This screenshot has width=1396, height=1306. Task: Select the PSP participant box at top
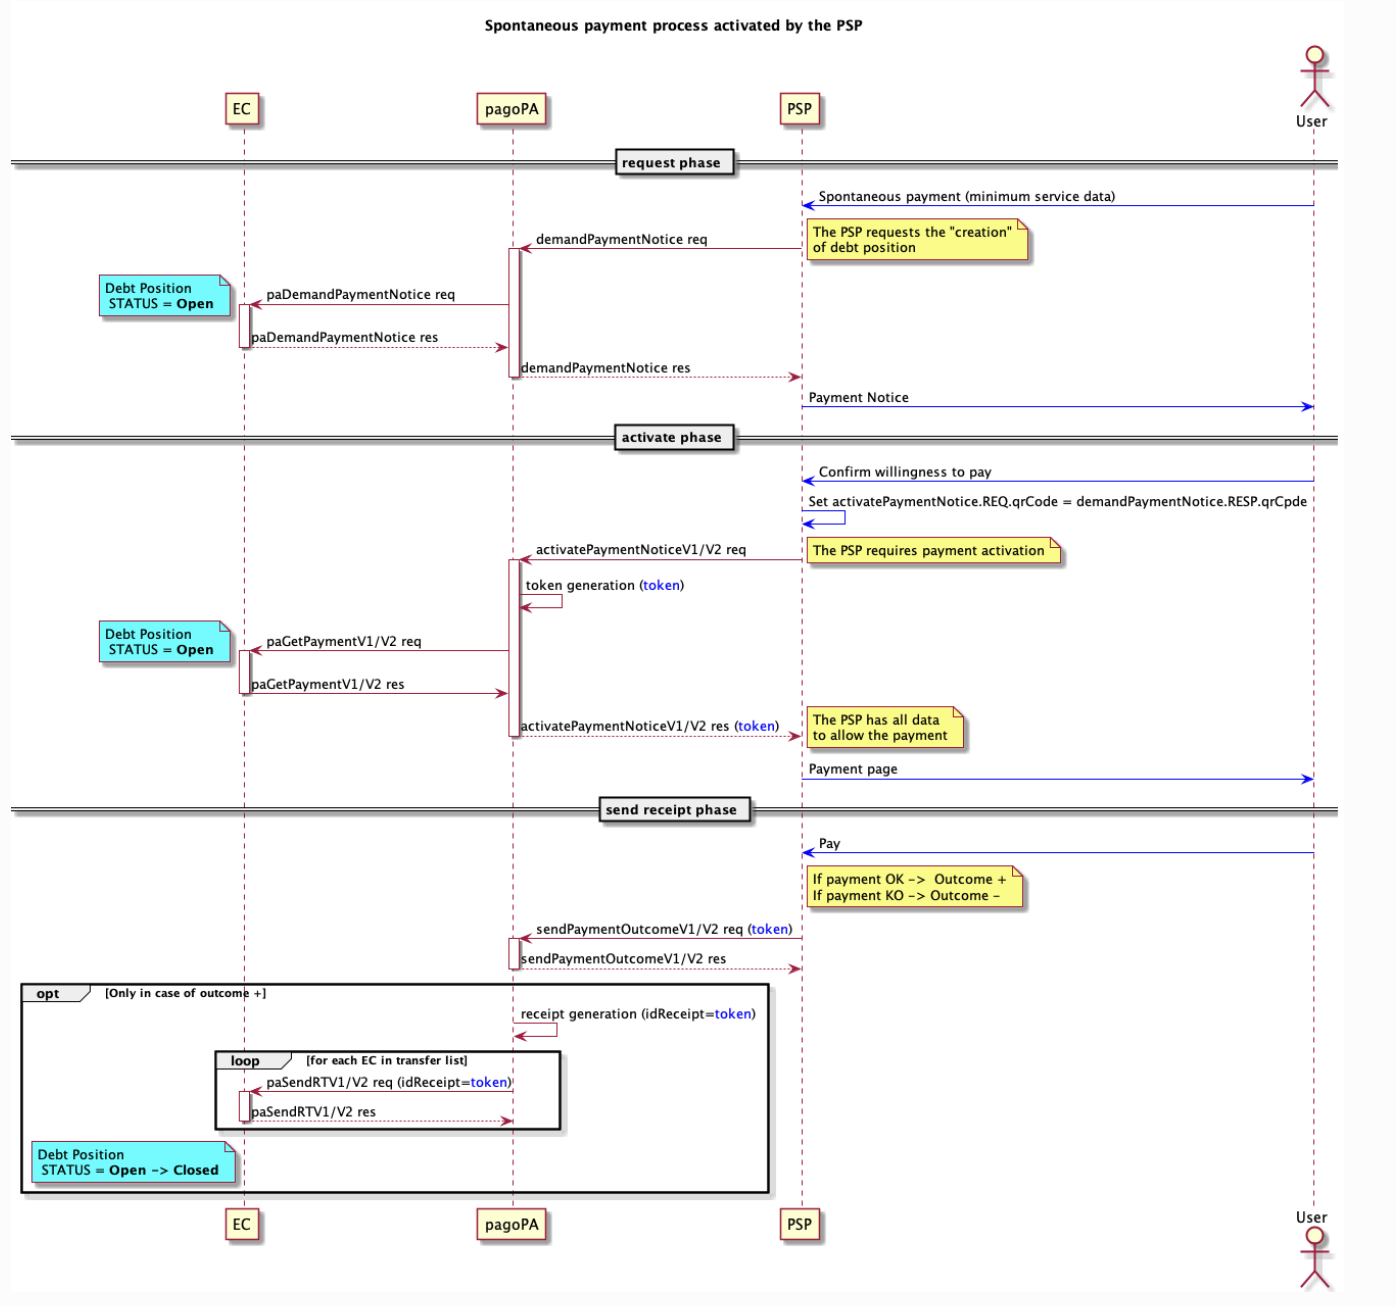point(799,109)
